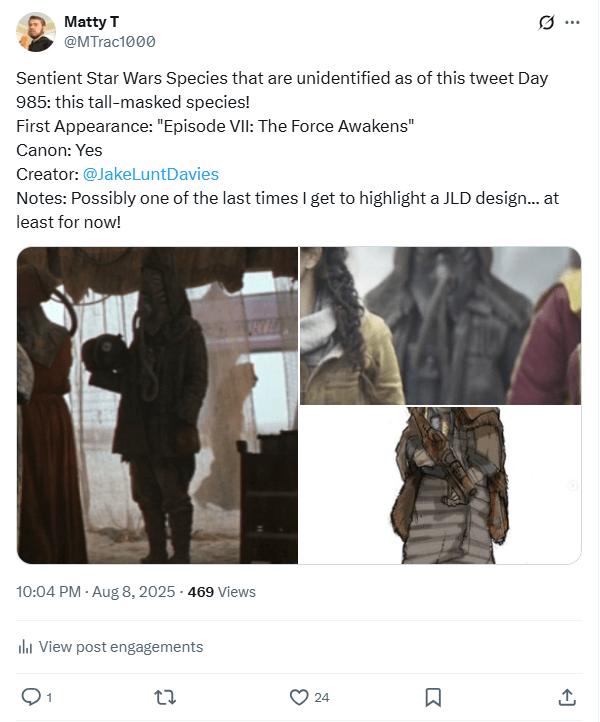Image resolution: width=600 pixels, height=722 pixels.
Task: Open the left silhouette image of masked figure
Action: pyautogui.click(x=157, y=405)
